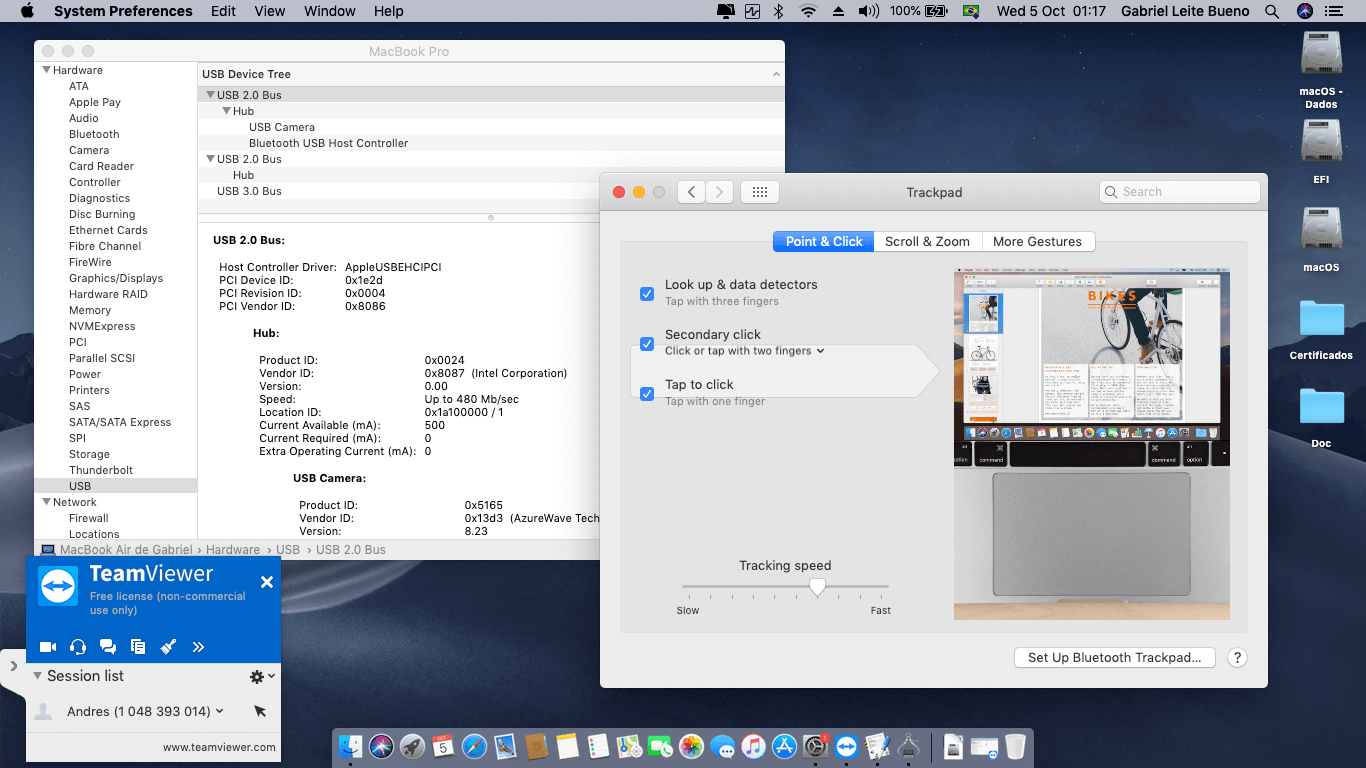
Task: Expand more TeamViewer tools with double chevron
Action: coord(198,647)
